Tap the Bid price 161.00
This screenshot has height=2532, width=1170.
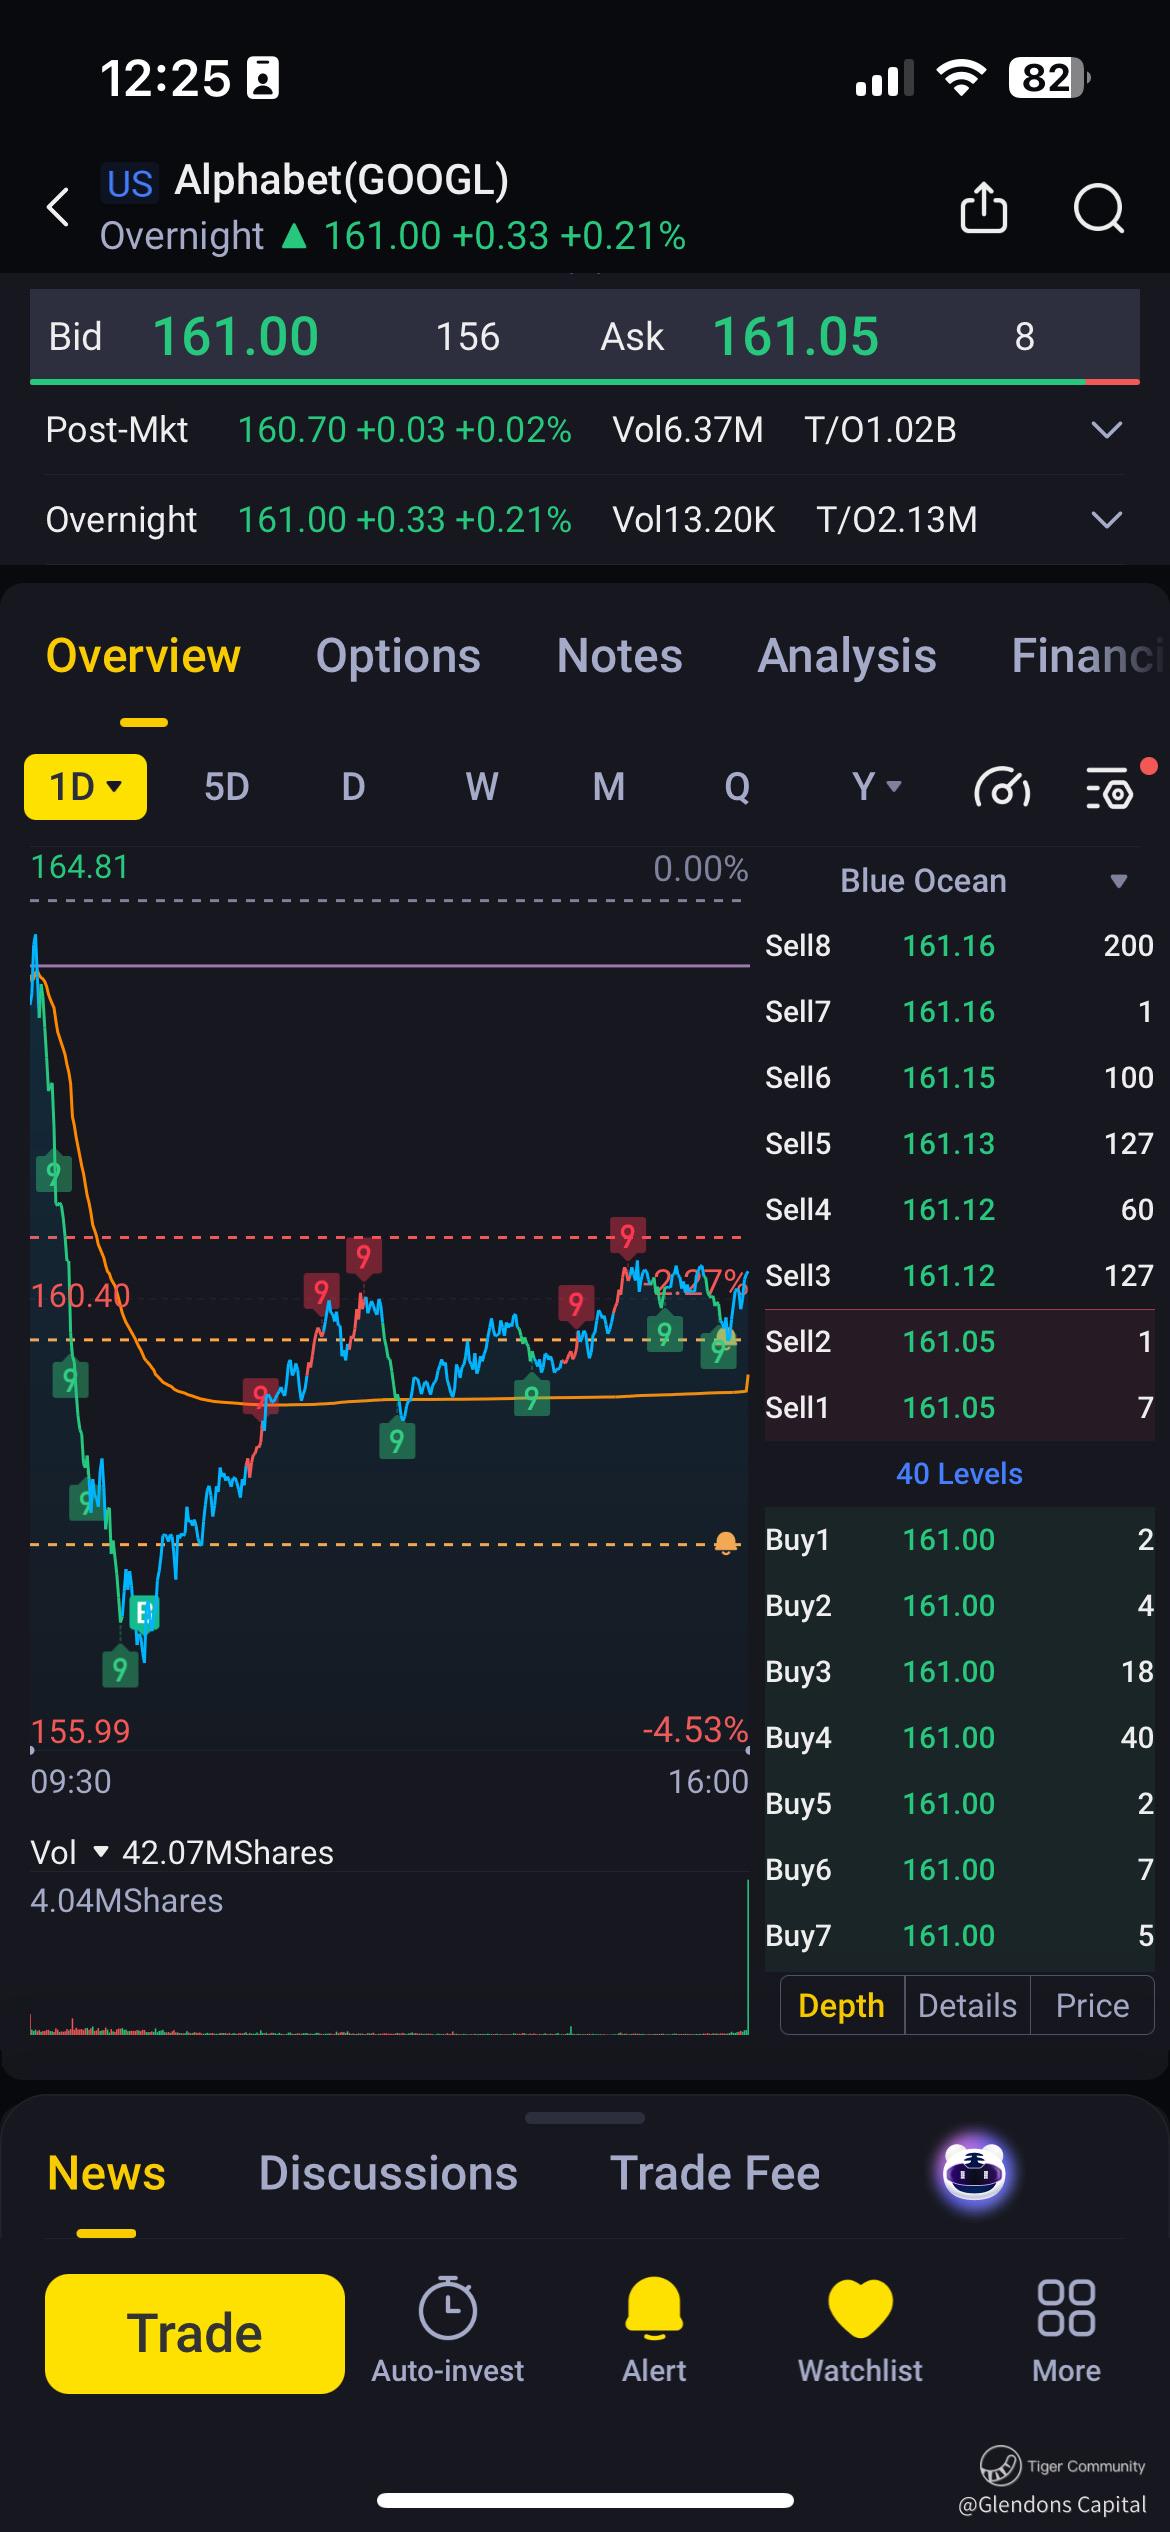point(235,336)
